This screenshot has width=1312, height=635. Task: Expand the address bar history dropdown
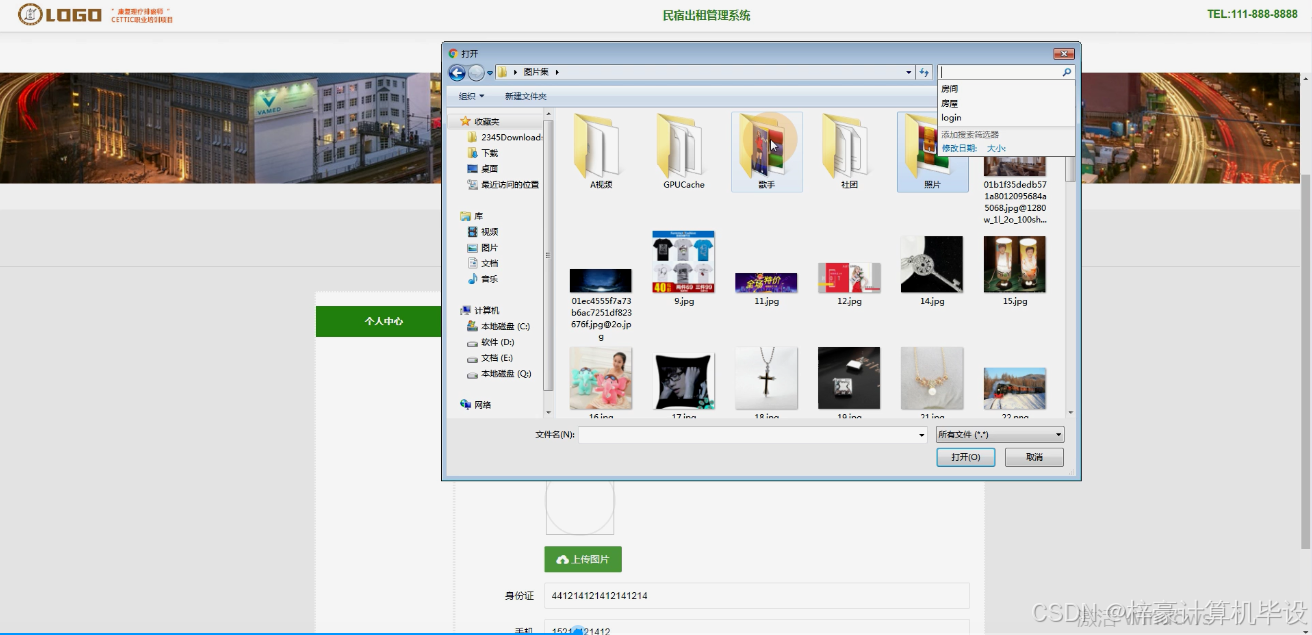pyautogui.click(x=909, y=72)
